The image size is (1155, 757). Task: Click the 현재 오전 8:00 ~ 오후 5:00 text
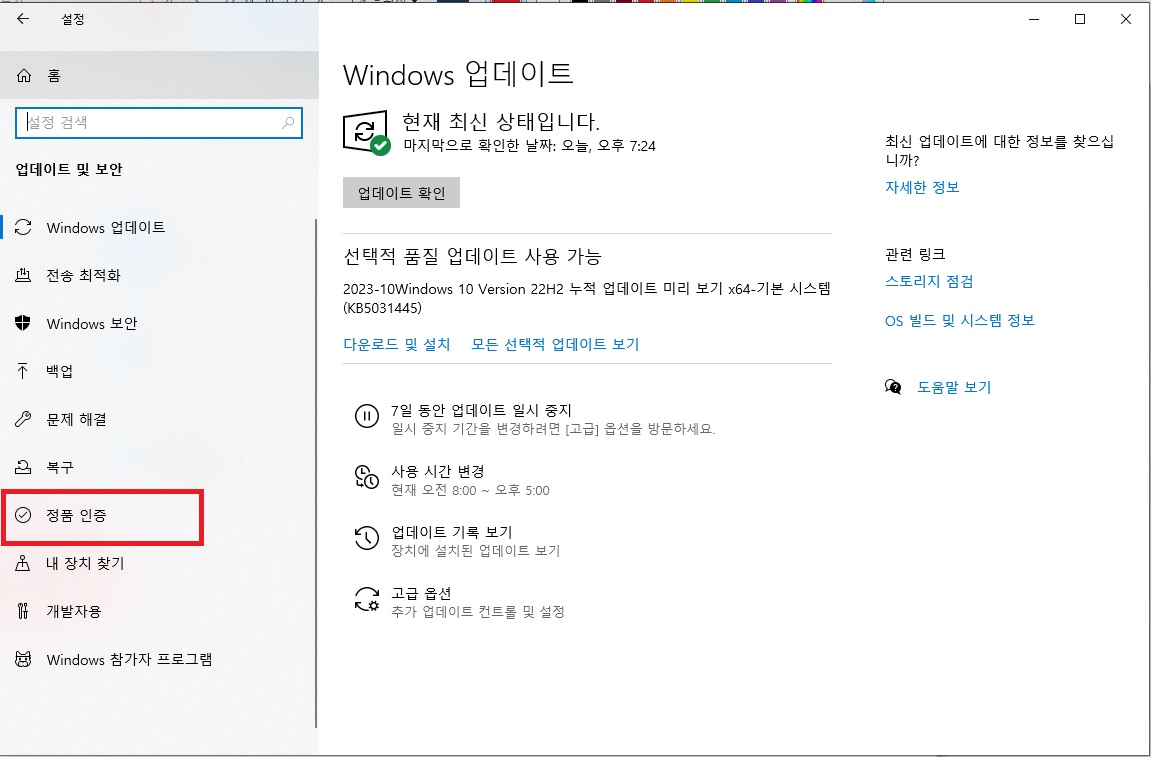[x=470, y=490]
